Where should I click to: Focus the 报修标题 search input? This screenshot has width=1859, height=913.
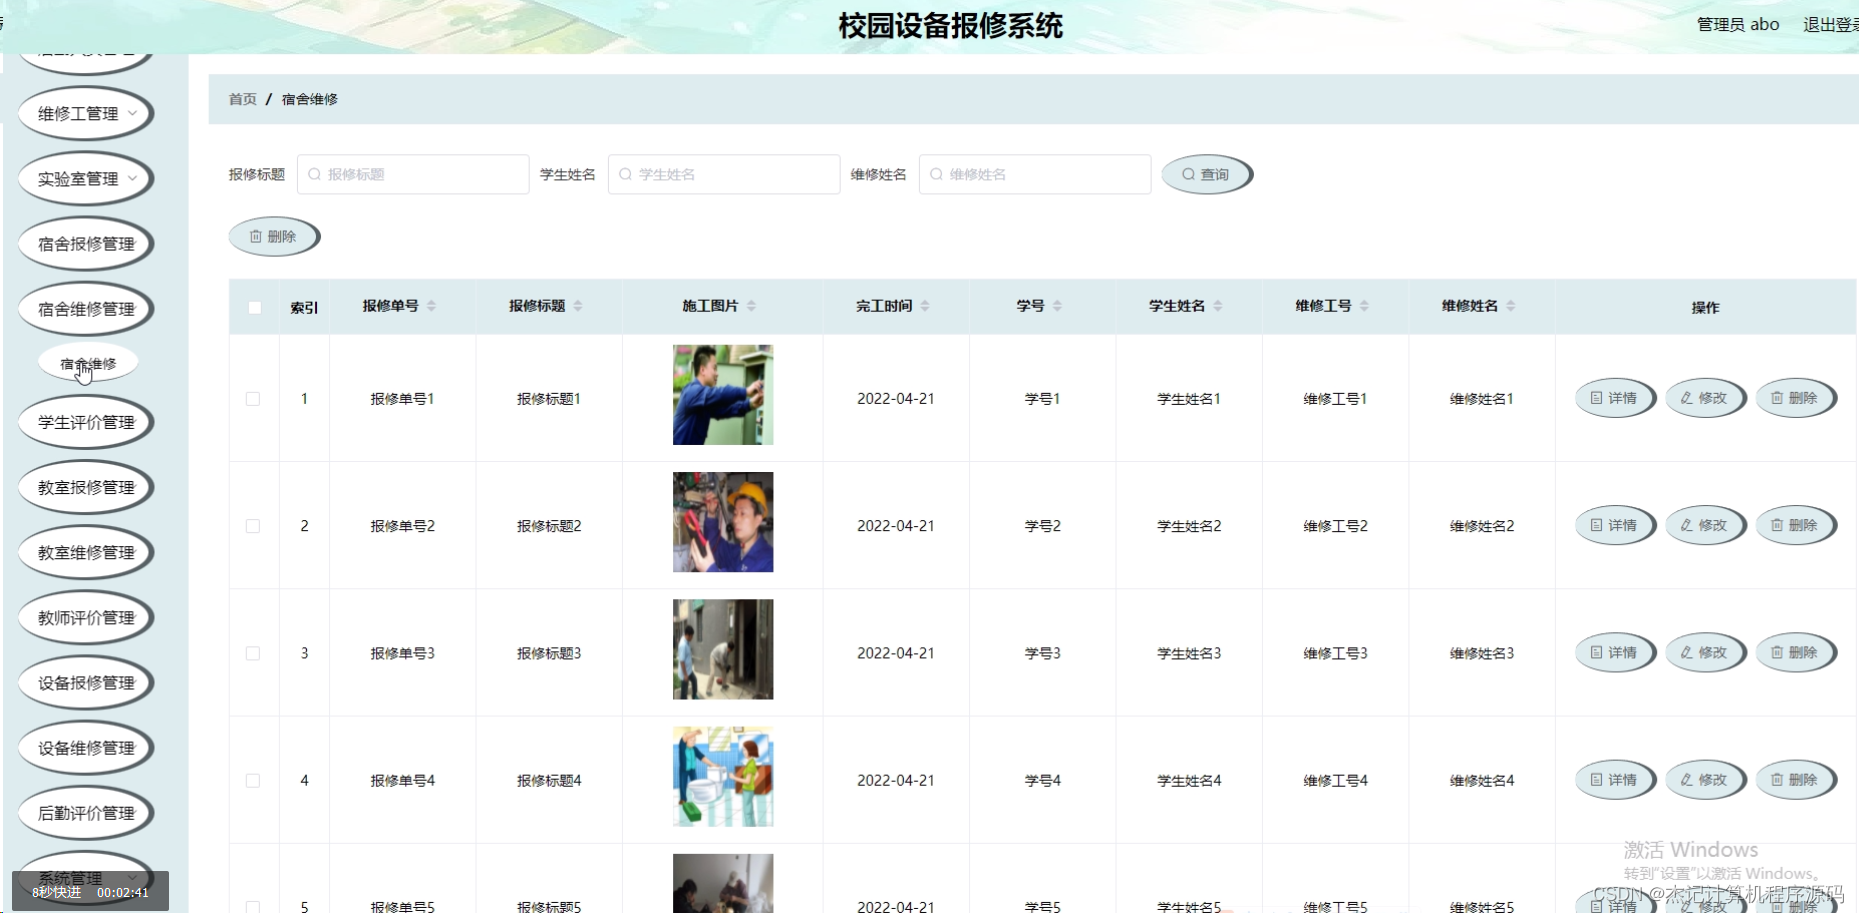click(413, 174)
